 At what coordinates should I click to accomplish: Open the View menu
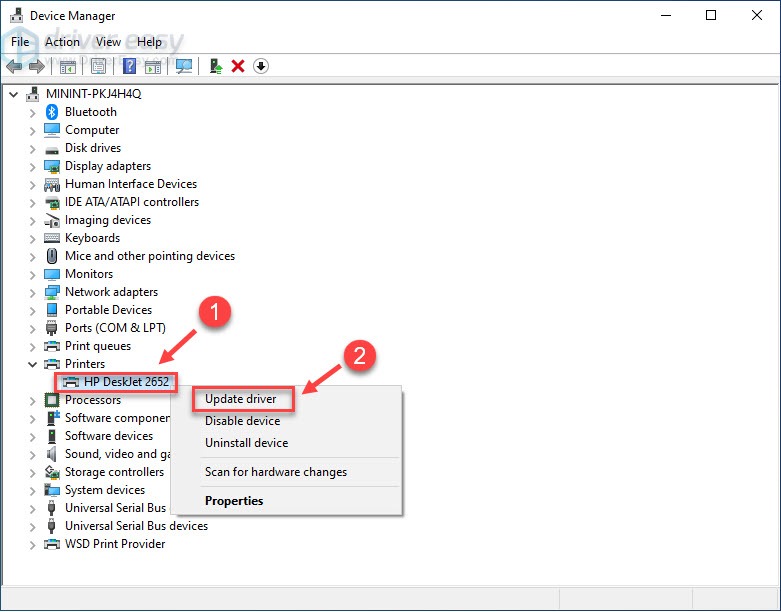(108, 42)
